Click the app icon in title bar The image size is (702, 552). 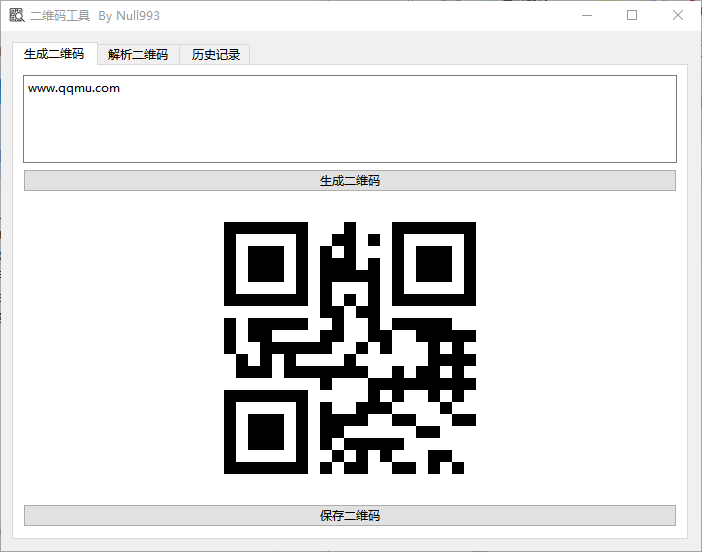17,15
